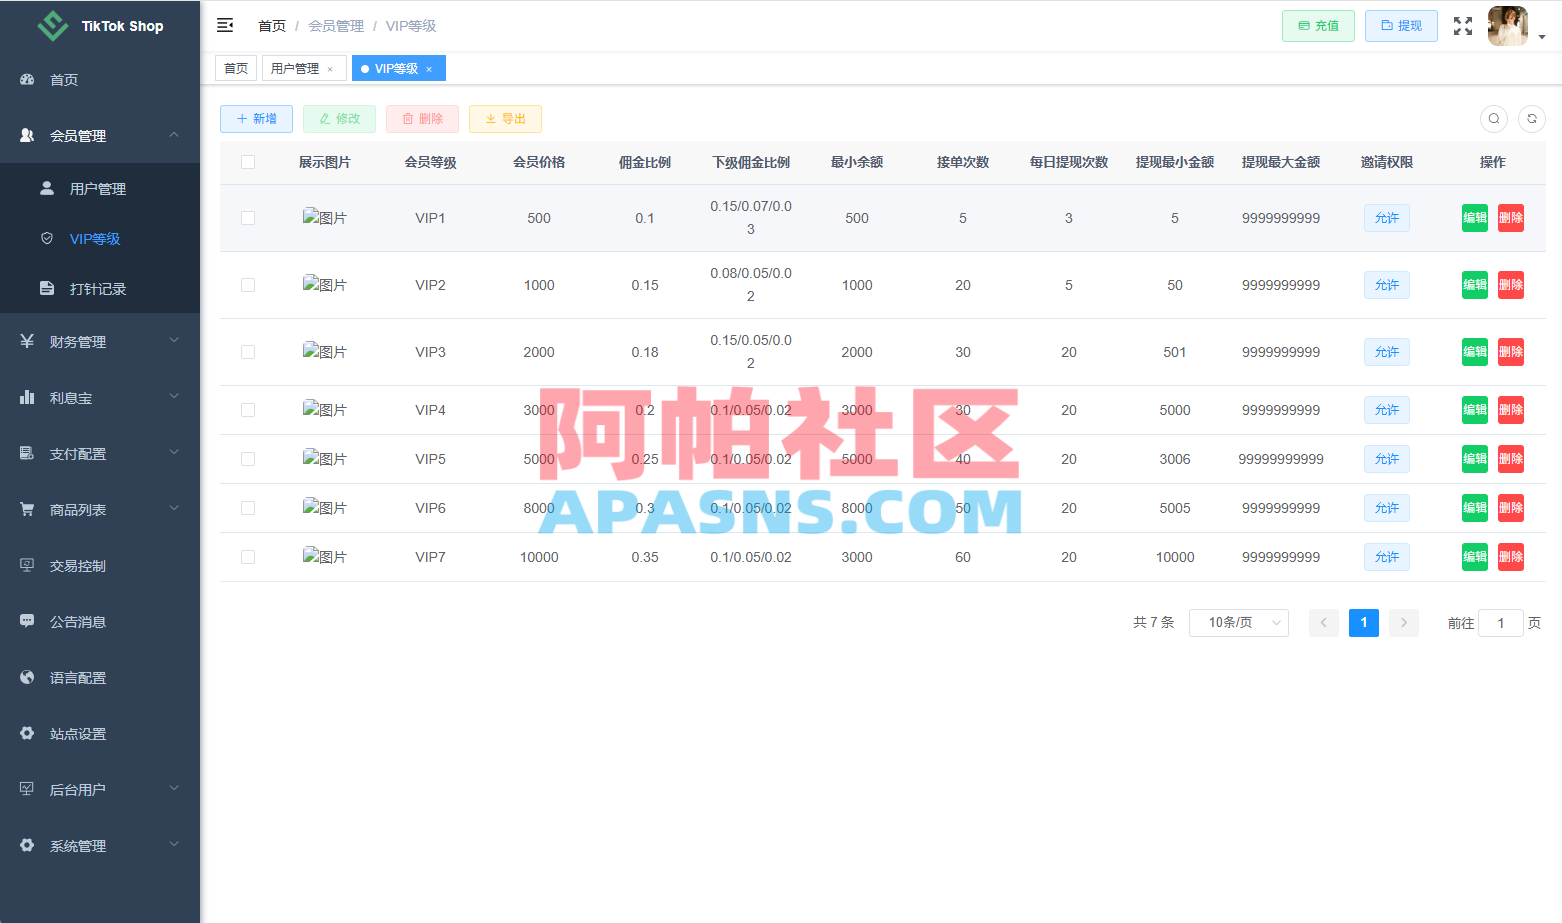Expand the 系统管理 sidebar section
The image size is (1562, 923).
(100, 846)
